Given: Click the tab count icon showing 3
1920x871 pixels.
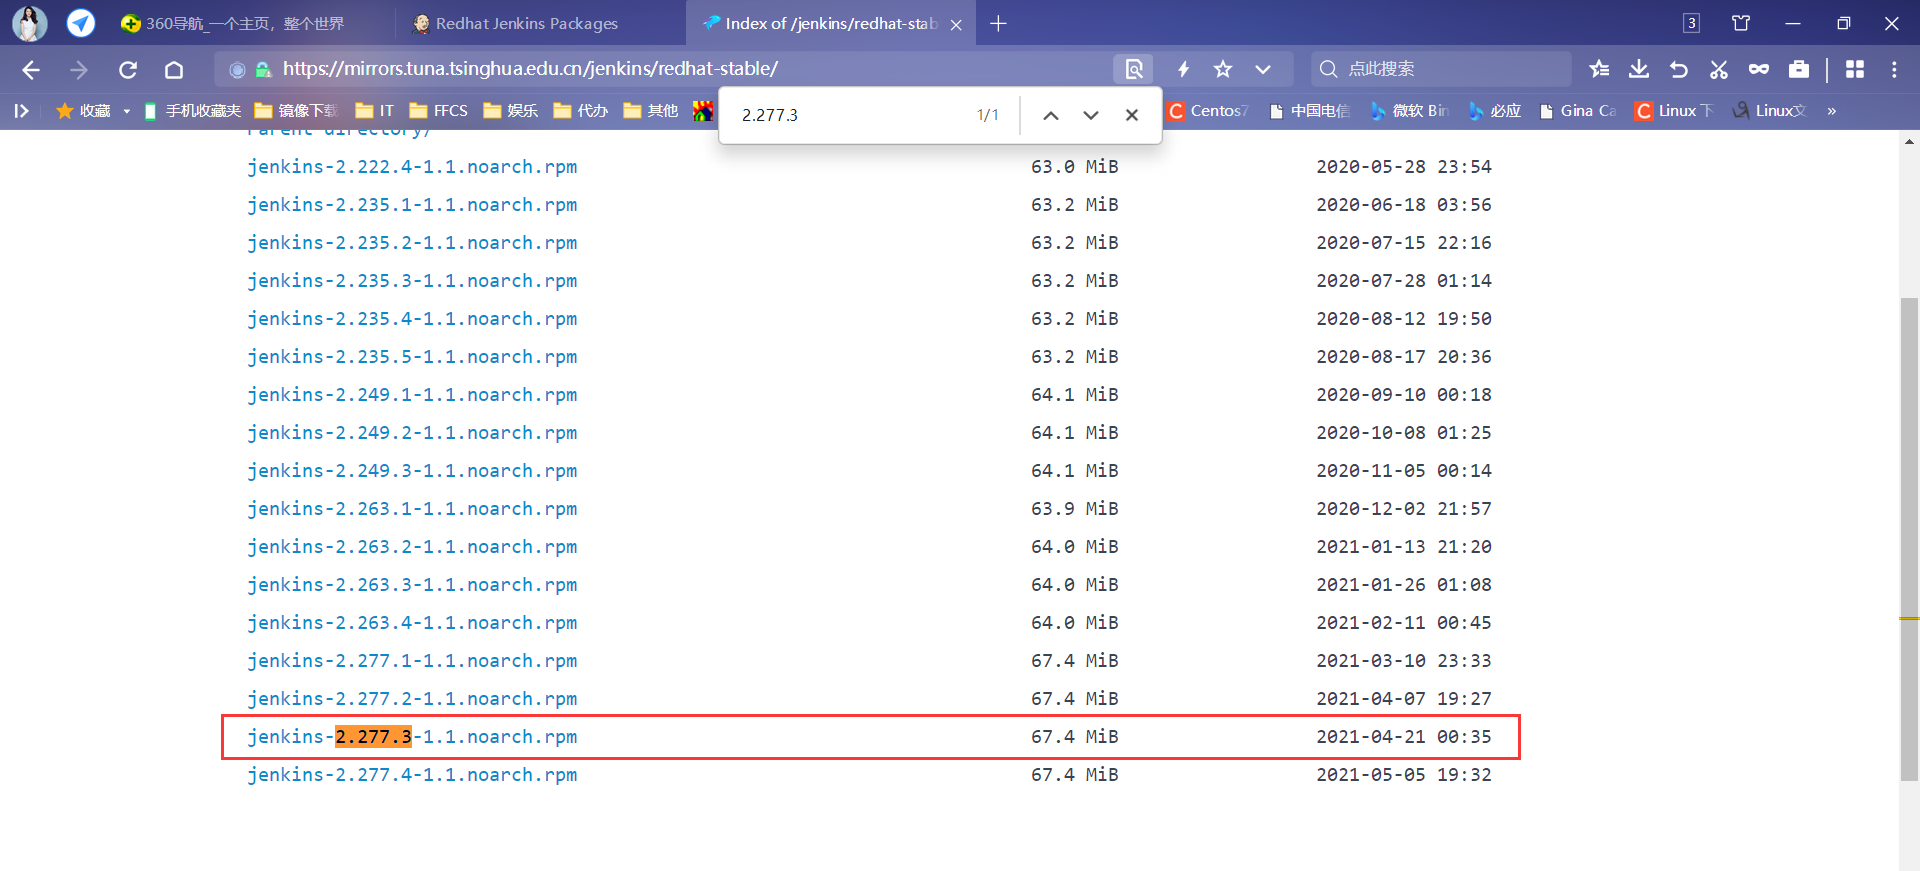Looking at the screenshot, I should click(x=1691, y=23).
